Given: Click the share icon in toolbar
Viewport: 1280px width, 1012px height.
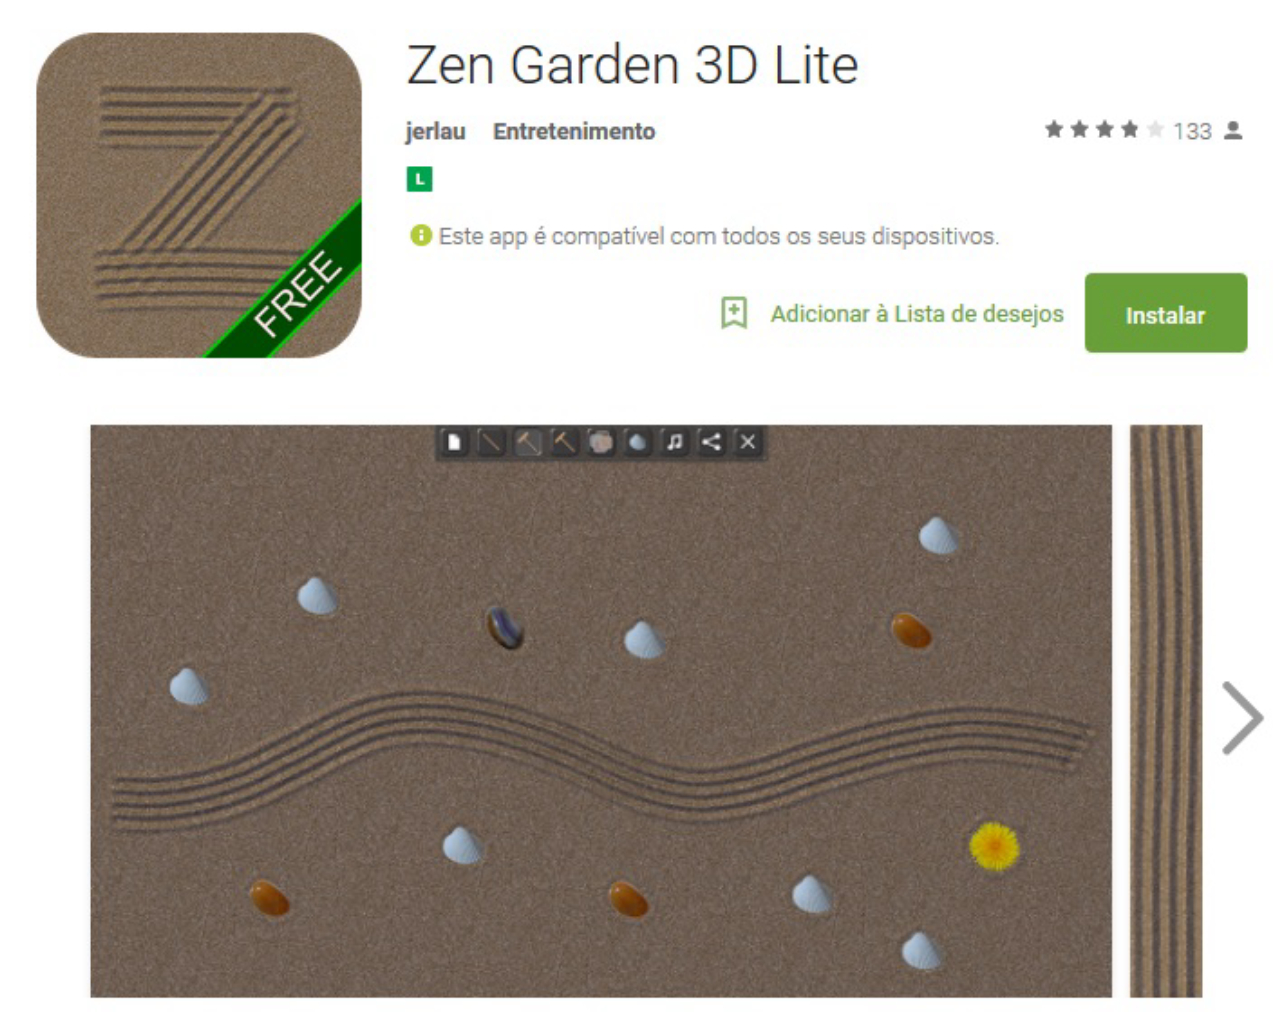Looking at the screenshot, I should click(711, 442).
